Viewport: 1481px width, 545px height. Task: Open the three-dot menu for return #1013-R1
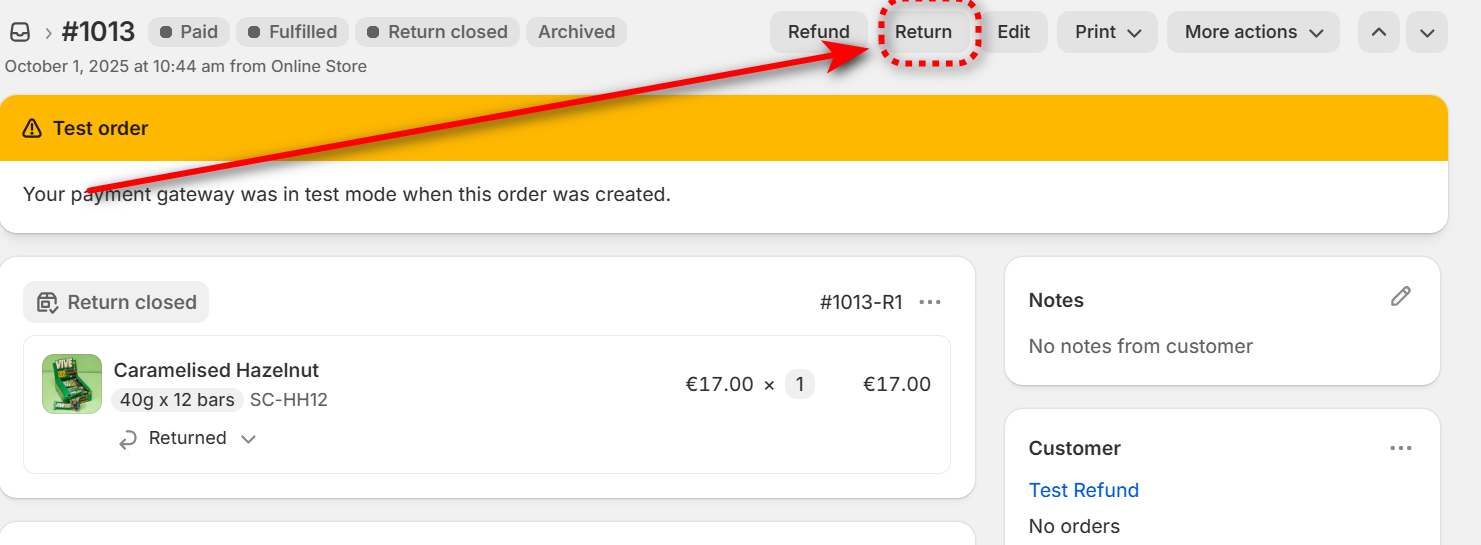(930, 302)
